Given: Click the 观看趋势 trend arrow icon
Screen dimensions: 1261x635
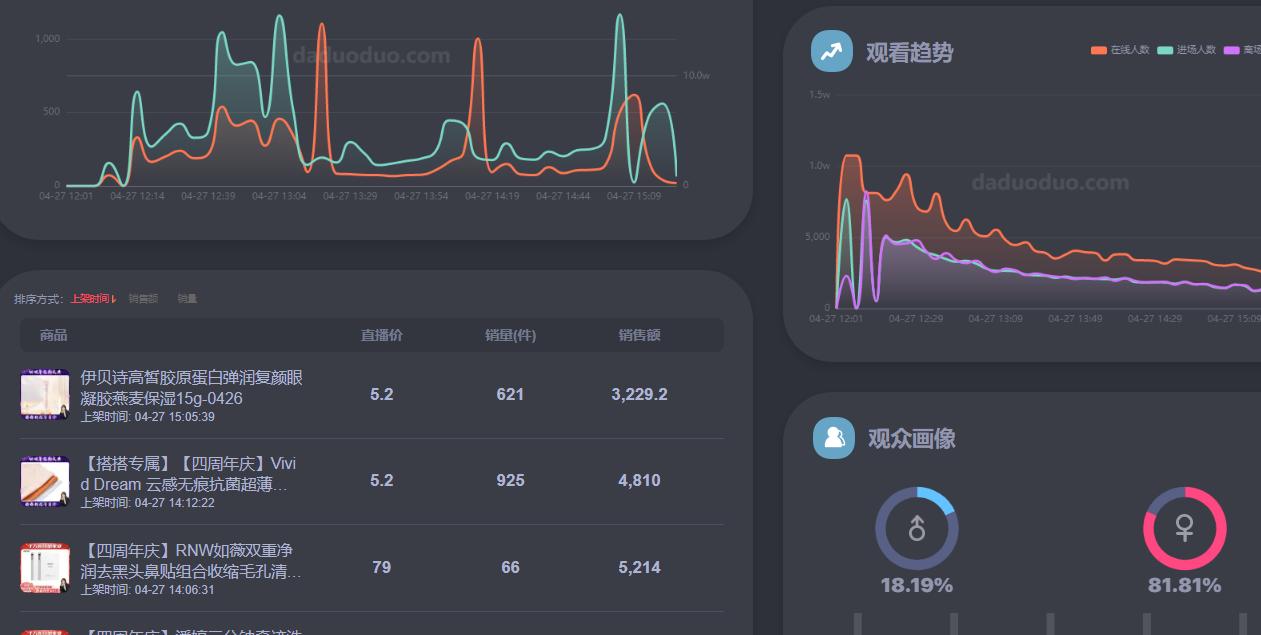Looking at the screenshot, I should (x=831, y=51).
